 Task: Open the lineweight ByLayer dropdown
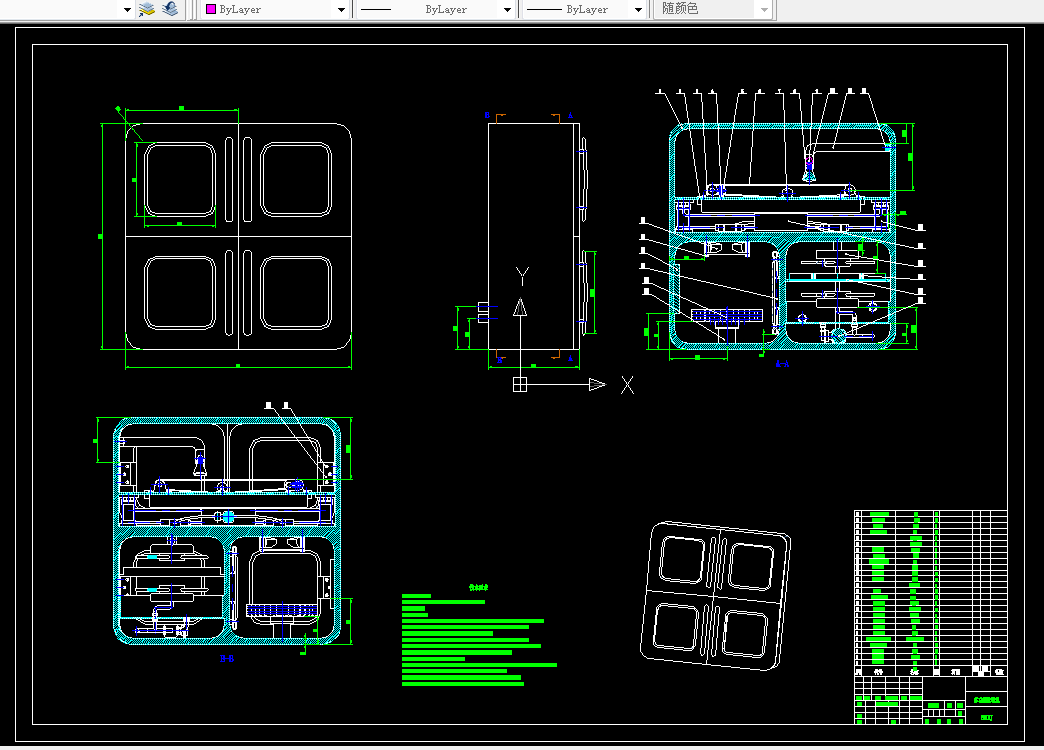[639, 9]
